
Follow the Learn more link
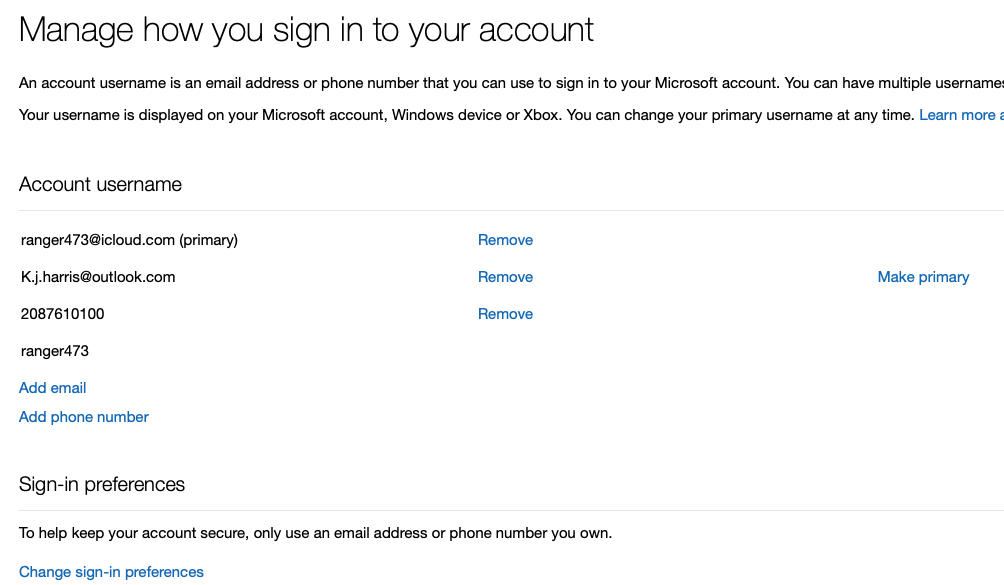pos(961,115)
